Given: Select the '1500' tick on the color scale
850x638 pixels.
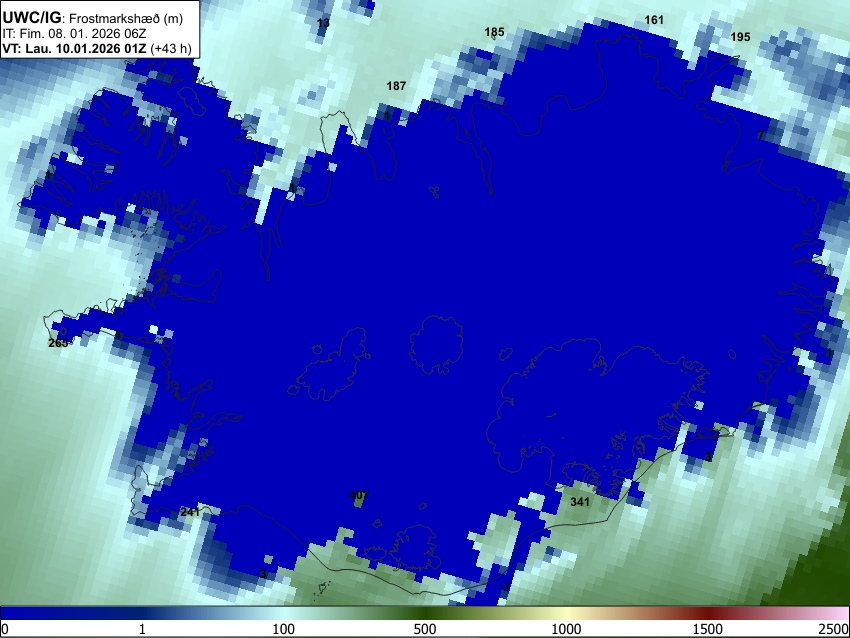Looking at the screenshot, I should 708,629.
